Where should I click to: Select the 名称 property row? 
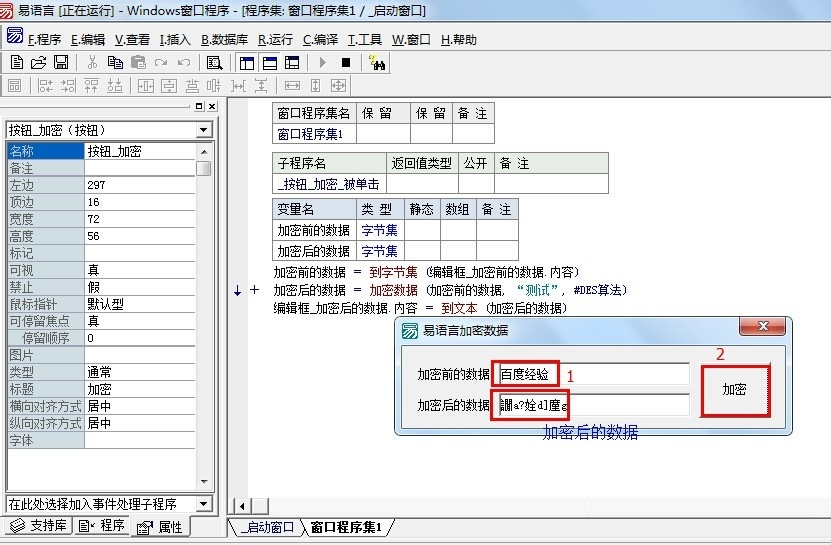click(x=101, y=151)
